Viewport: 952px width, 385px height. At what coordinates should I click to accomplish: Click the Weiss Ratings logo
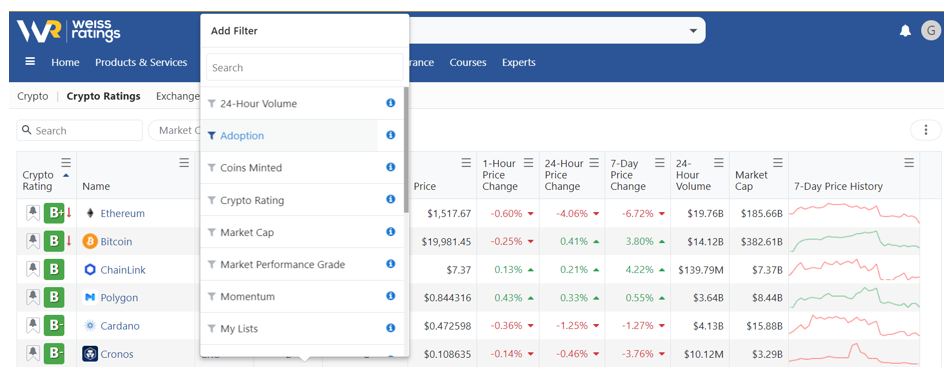coord(68,30)
